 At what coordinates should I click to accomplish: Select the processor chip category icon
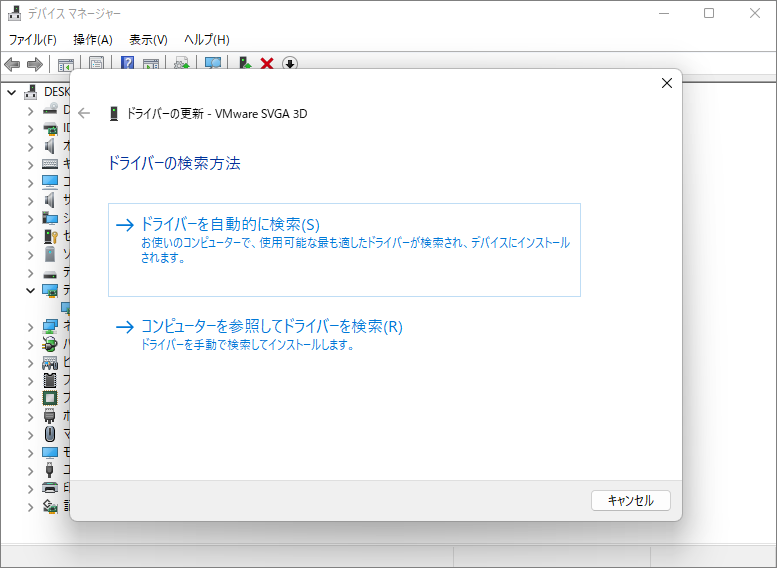coord(50,398)
